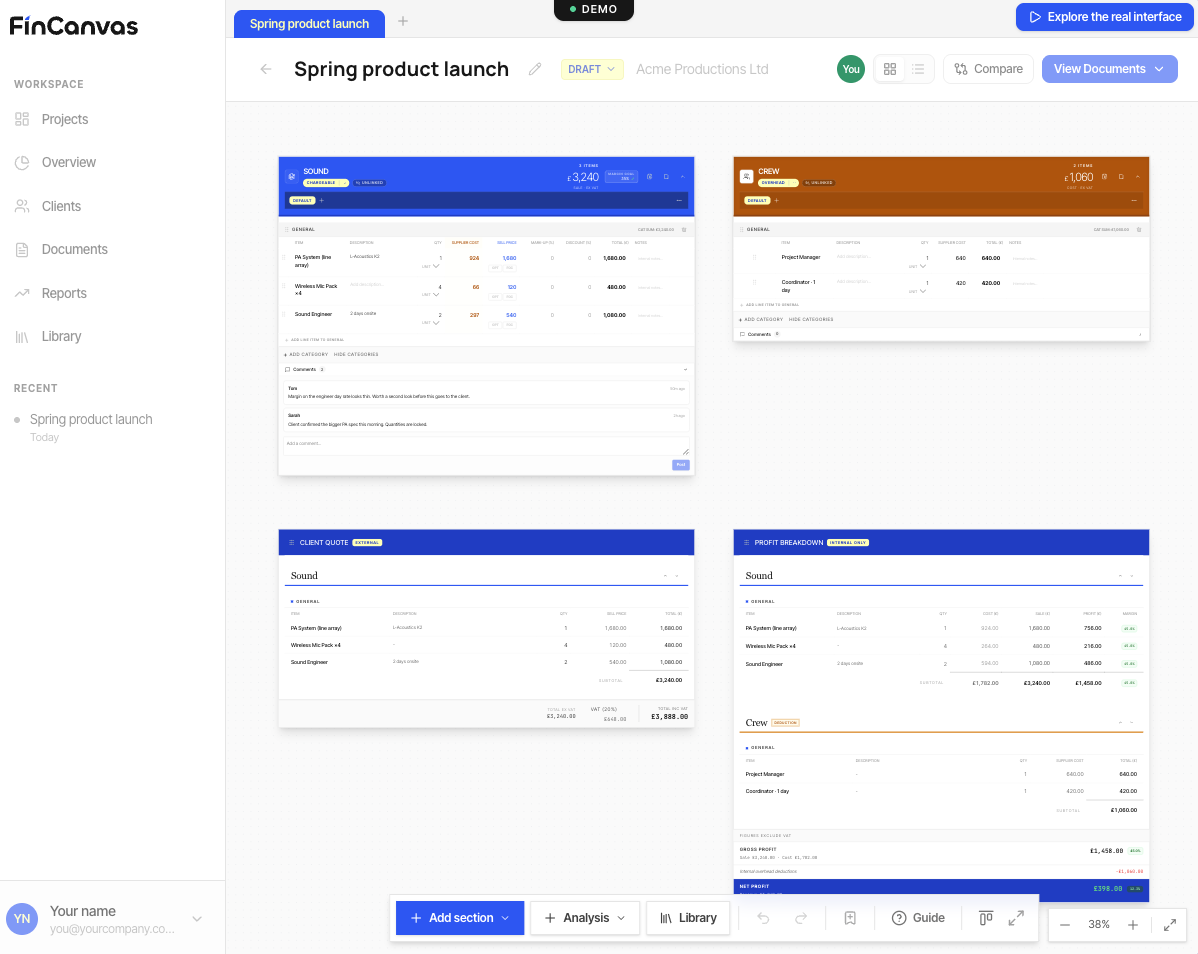Collapse the Sound section with chevron

682,176
